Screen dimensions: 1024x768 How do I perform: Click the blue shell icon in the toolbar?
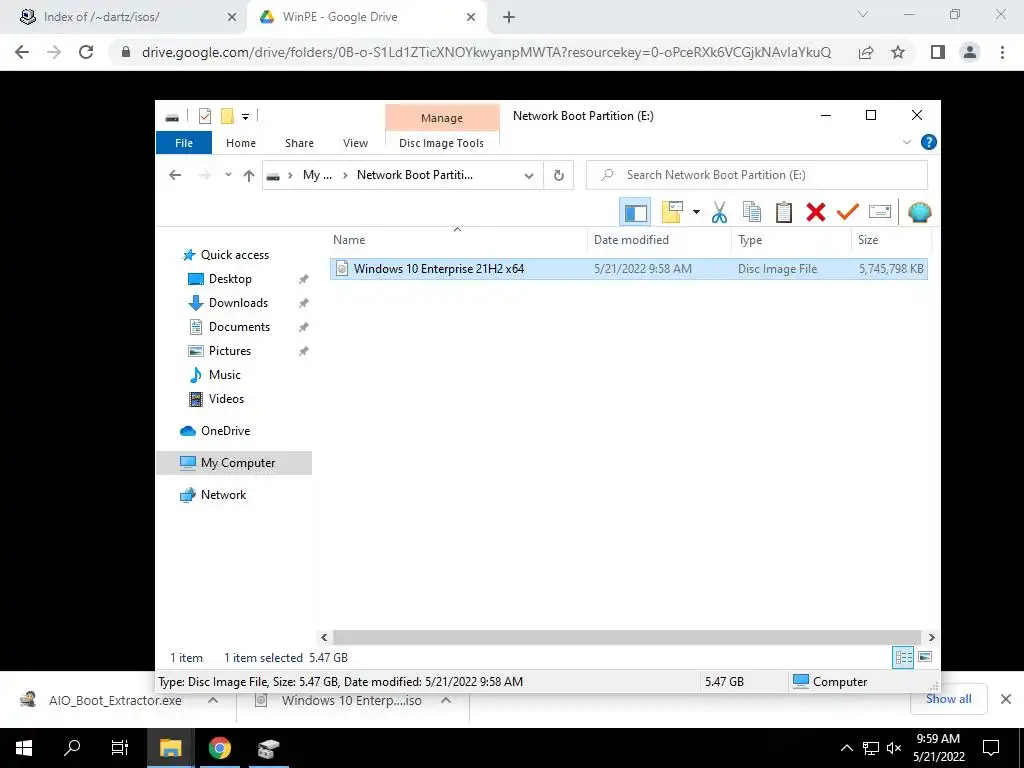[x=920, y=212]
